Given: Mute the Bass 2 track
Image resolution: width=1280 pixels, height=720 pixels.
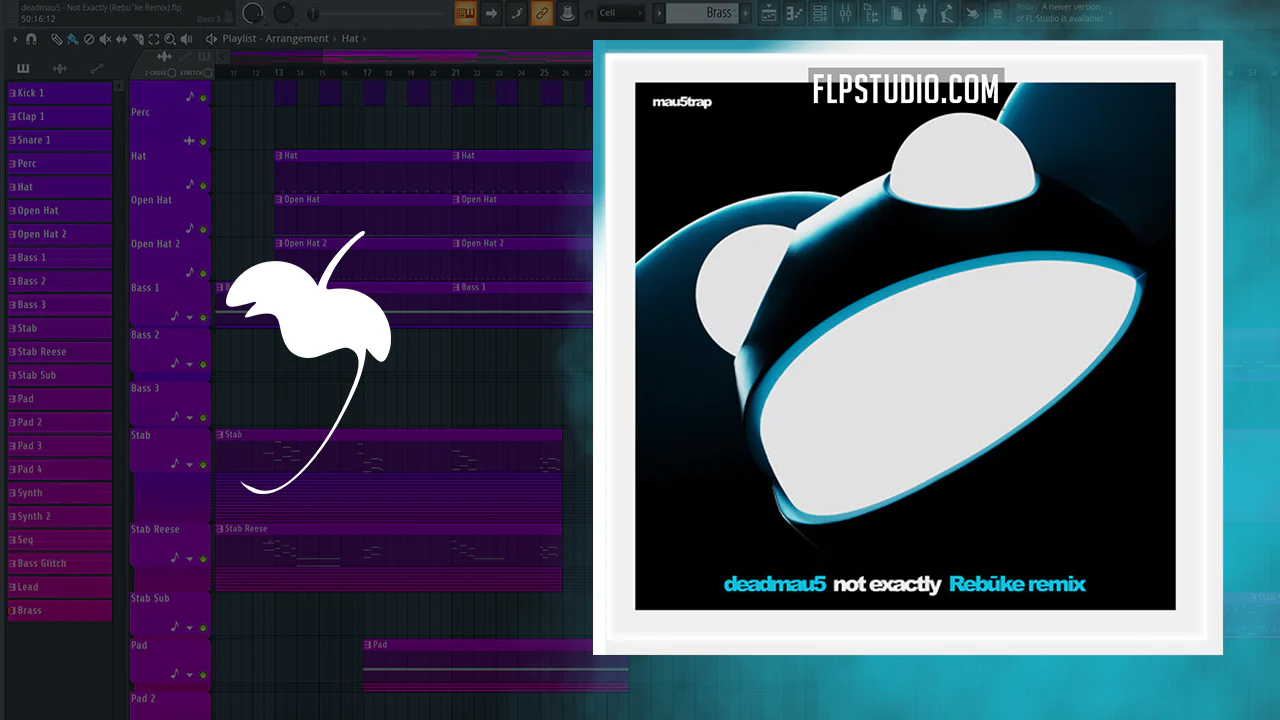Looking at the screenshot, I should coord(203,364).
